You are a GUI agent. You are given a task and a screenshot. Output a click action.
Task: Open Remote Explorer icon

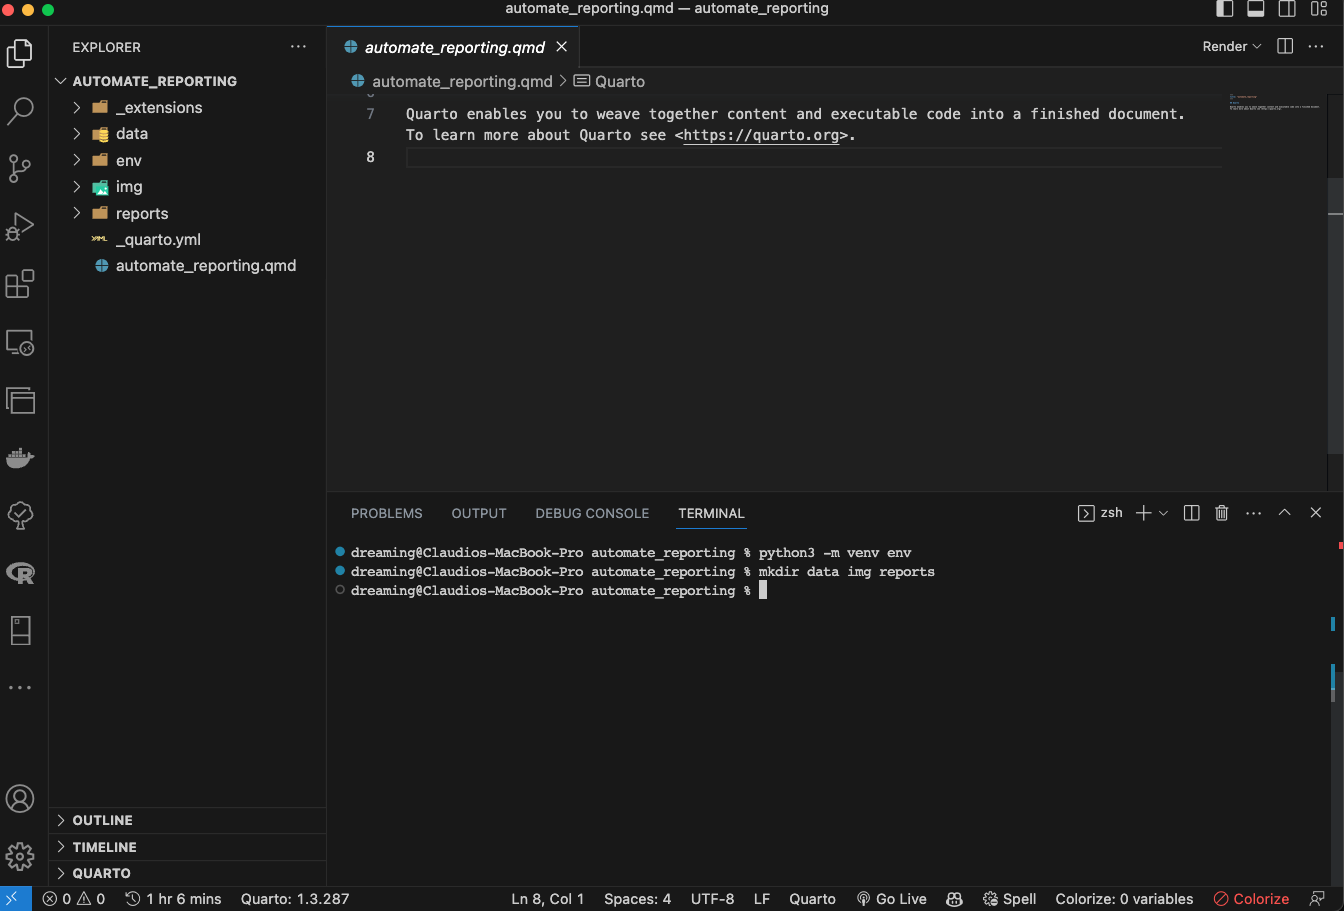coord(20,343)
